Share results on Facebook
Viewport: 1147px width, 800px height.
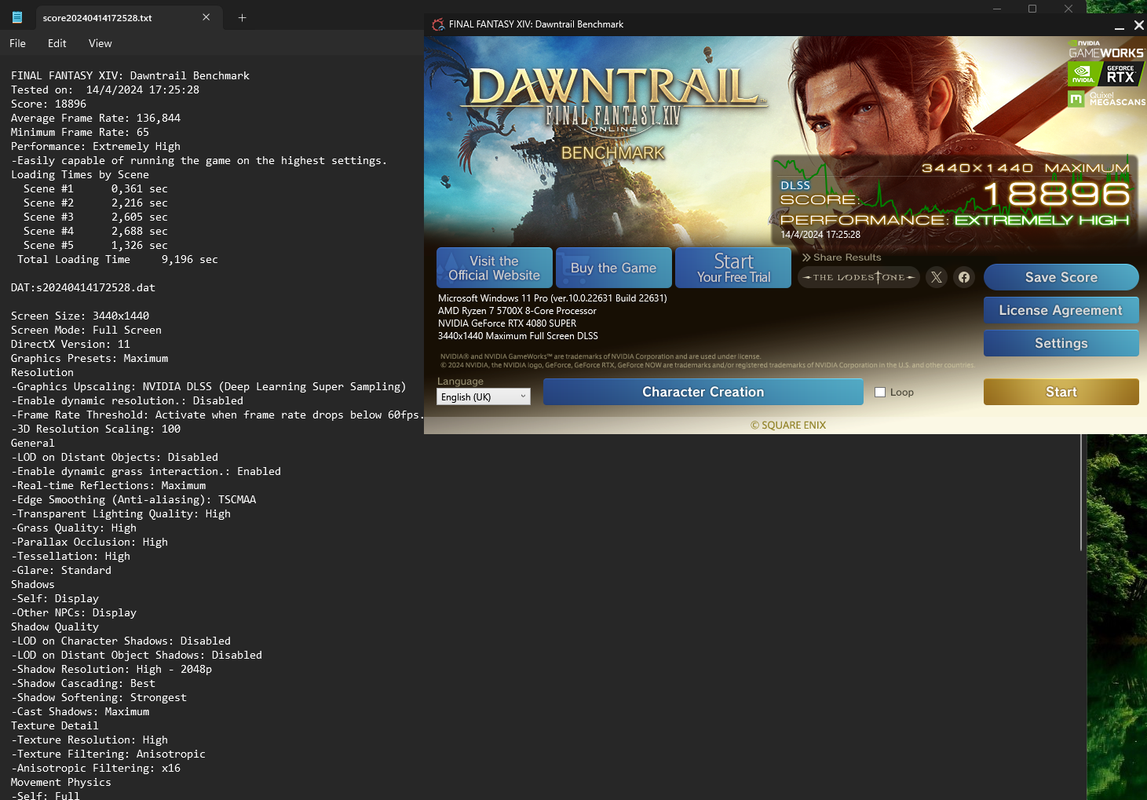tap(964, 277)
